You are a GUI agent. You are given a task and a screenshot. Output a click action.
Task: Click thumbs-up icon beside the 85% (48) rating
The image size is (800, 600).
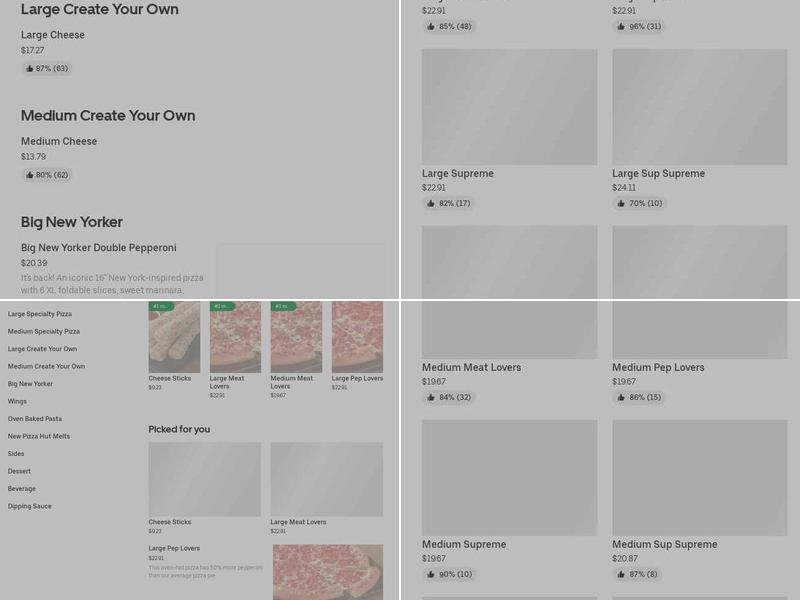click(x=431, y=27)
